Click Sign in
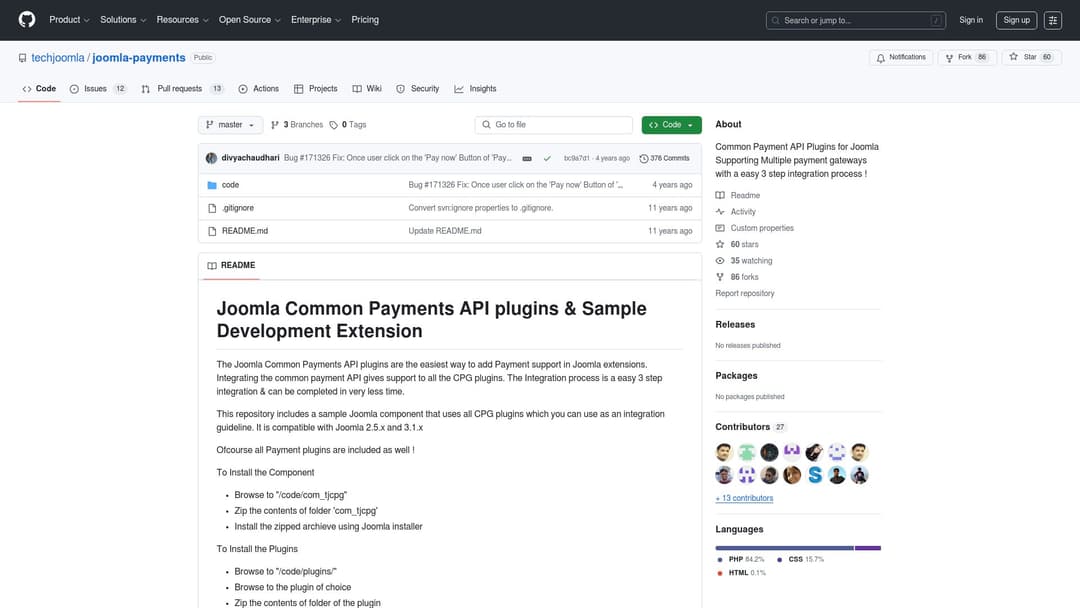This screenshot has height=608, width=1080. click(970, 20)
